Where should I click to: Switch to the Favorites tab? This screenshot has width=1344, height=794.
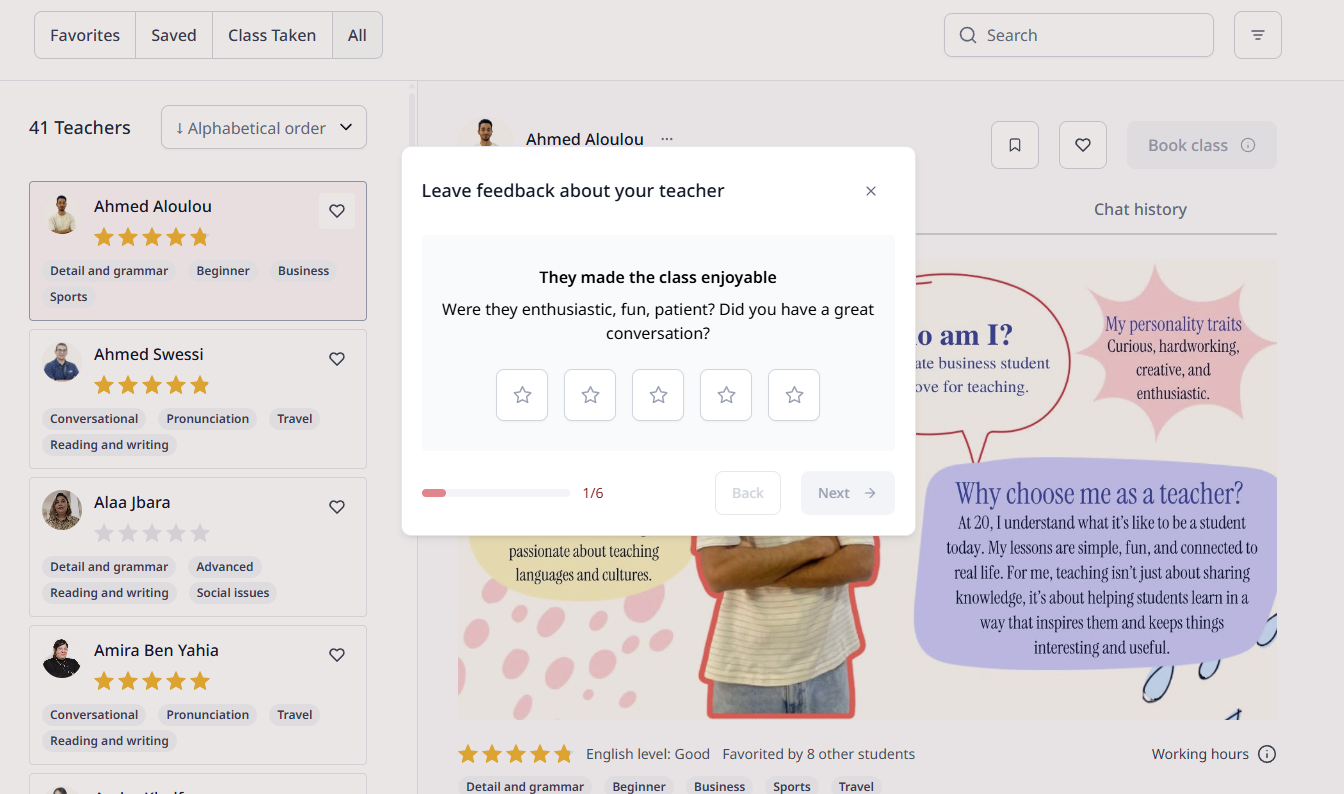[x=85, y=35]
